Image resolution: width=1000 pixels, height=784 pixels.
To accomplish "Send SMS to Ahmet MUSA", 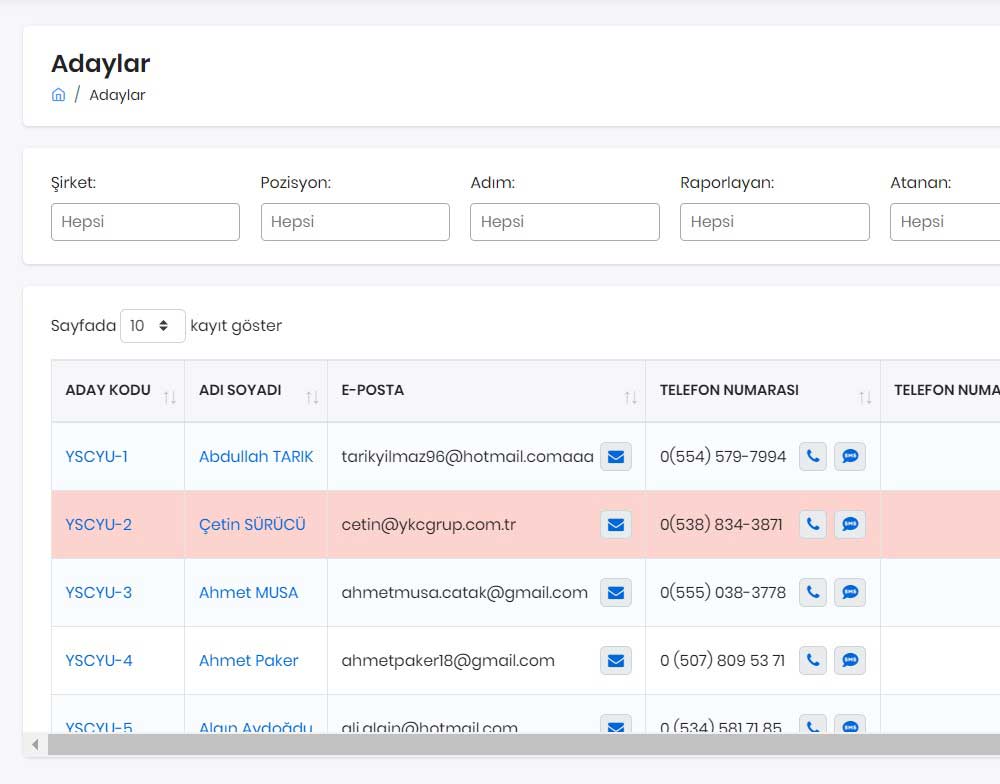I will (x=850, y=593).
